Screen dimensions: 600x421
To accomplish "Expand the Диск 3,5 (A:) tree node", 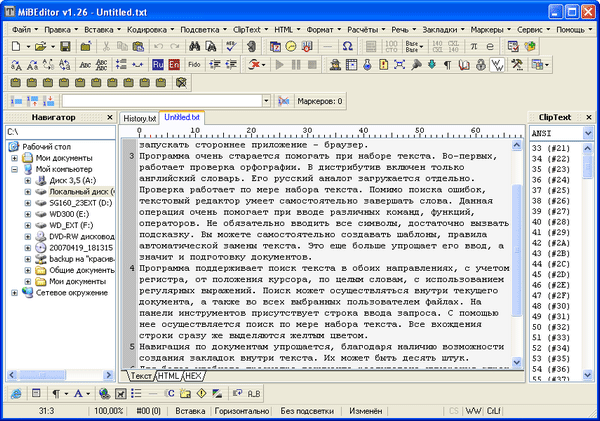I will [28, 180].
